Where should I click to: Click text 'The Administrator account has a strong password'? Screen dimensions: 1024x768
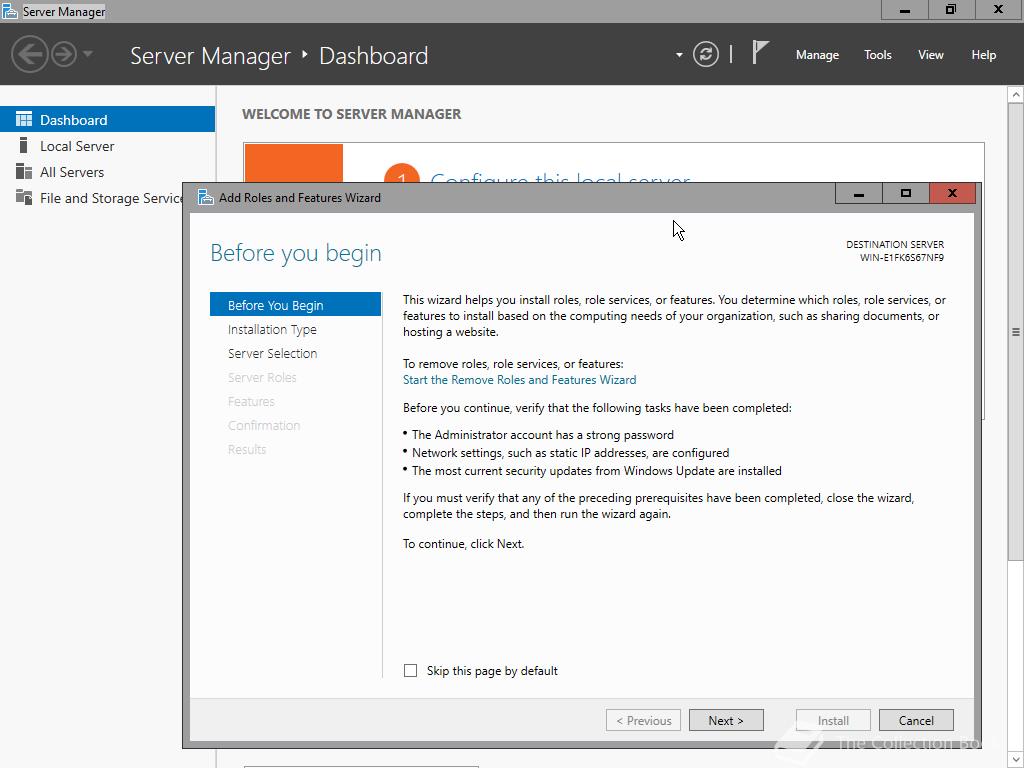pyautogui.click(x=543, y=435)
